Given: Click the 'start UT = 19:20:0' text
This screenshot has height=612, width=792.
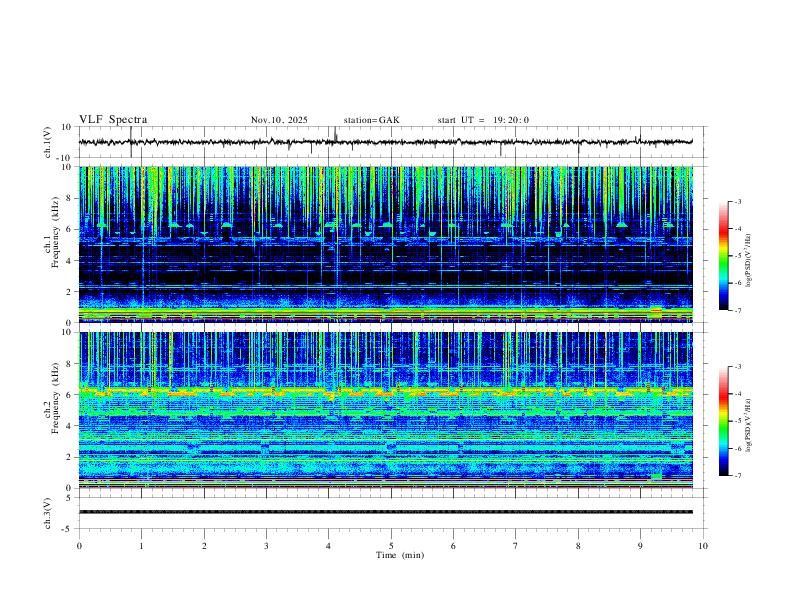Looking at the screenshot, I should pyautogui.click(x=483, y=120).
